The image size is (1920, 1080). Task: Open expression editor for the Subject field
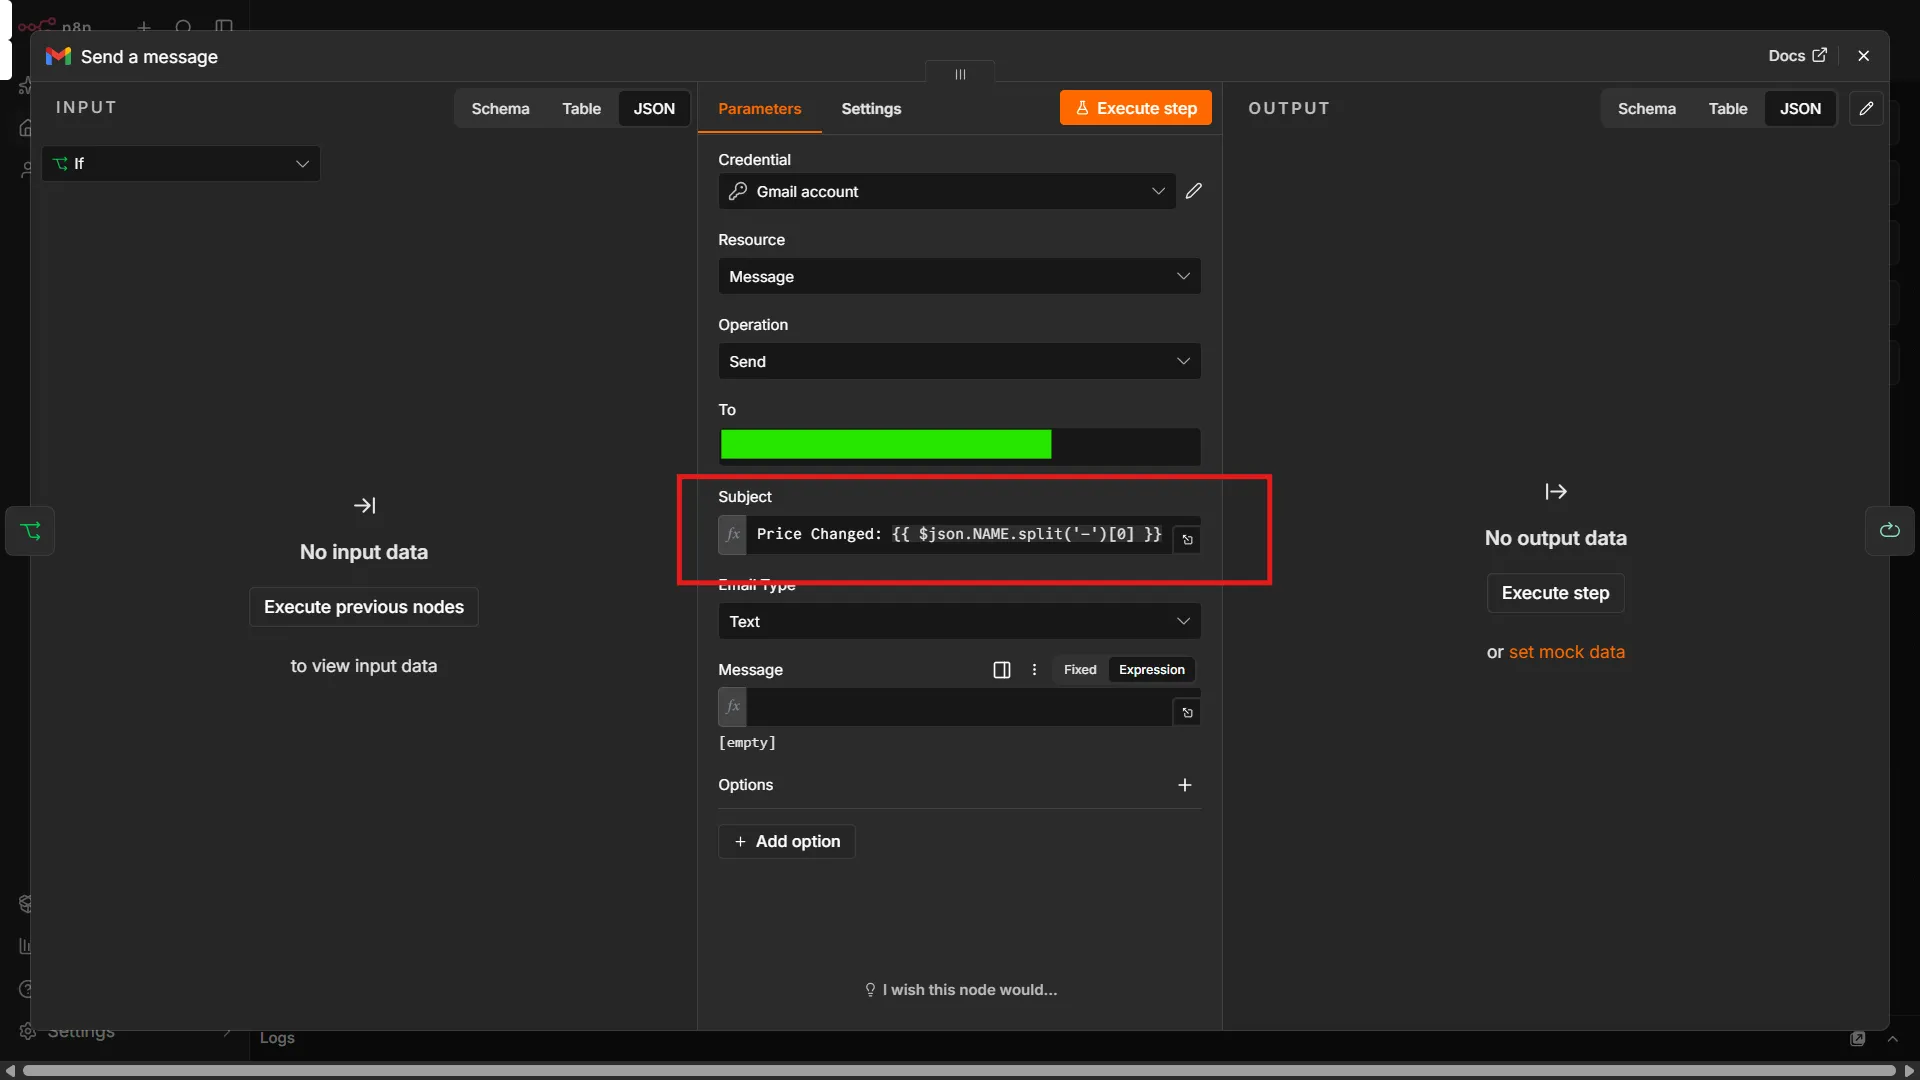(1187, 540)
